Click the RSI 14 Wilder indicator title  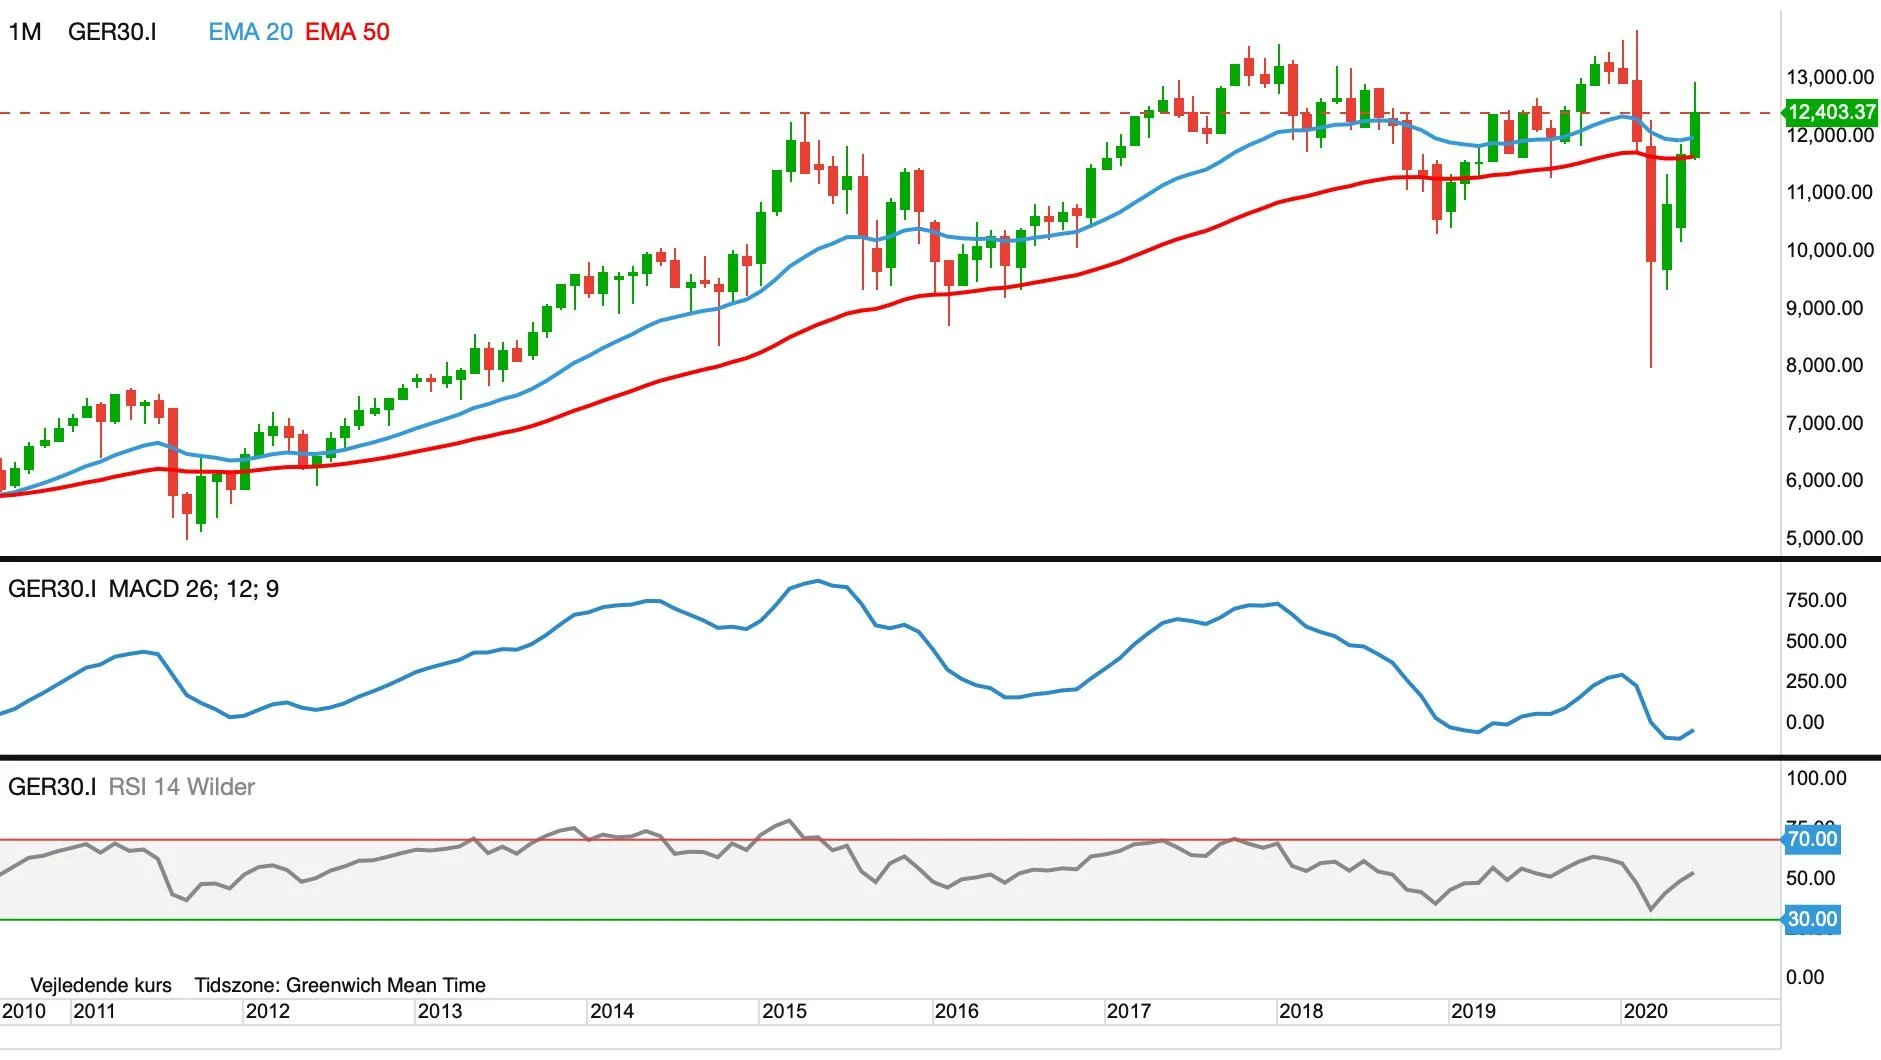181,787
